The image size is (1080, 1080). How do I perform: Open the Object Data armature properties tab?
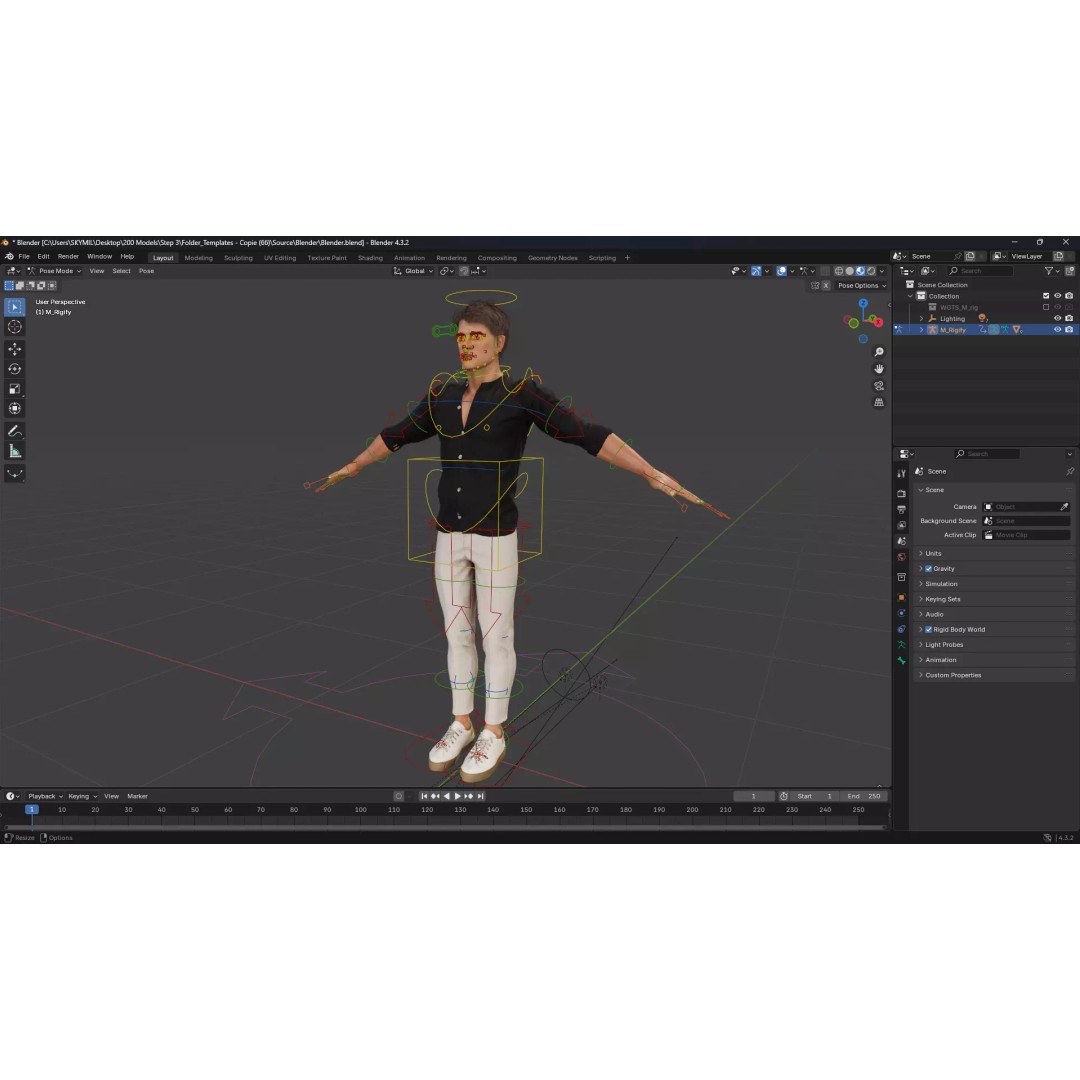[901, 645]
